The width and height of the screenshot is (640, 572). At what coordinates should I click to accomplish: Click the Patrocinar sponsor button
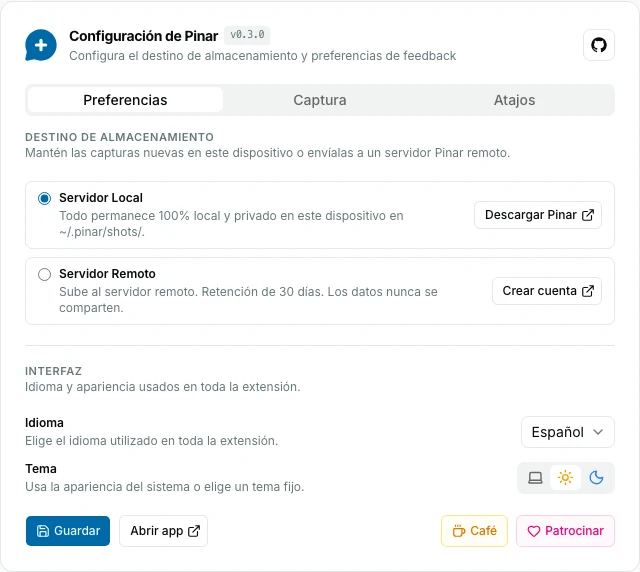[x=565, y=531]
